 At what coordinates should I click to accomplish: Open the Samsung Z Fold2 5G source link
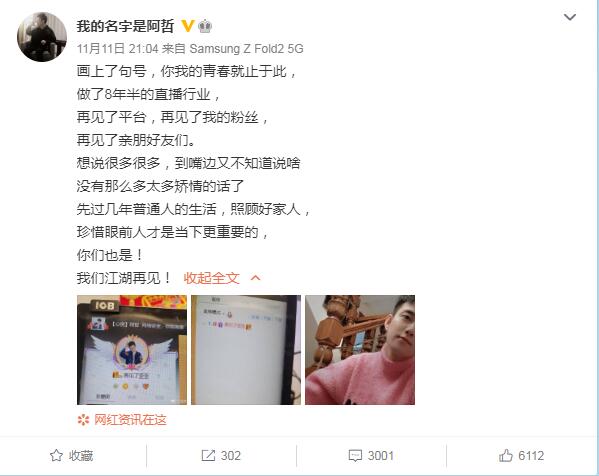coord(246,49)
